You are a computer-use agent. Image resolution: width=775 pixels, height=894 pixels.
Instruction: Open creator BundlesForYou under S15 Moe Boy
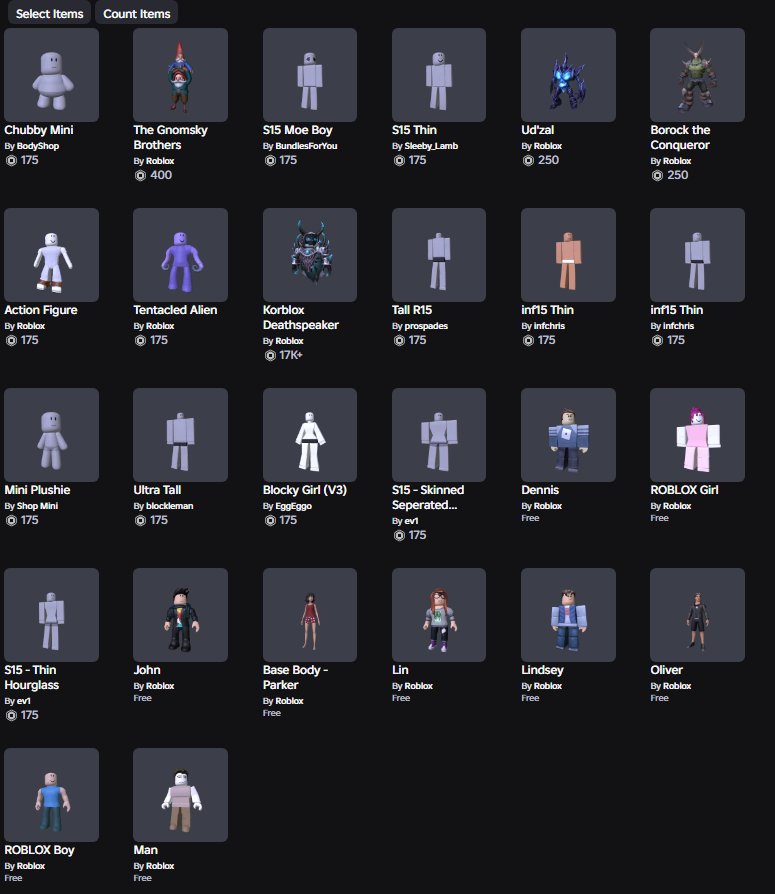306,146
